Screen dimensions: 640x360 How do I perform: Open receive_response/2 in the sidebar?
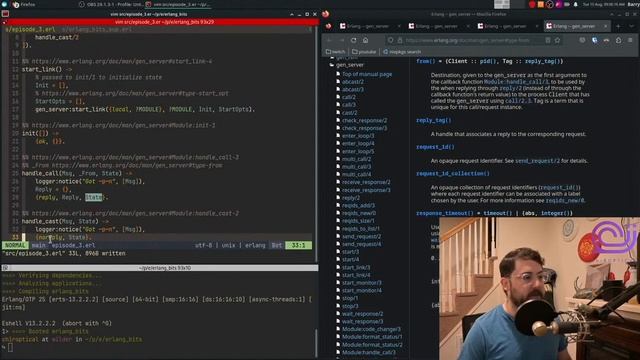366,182
